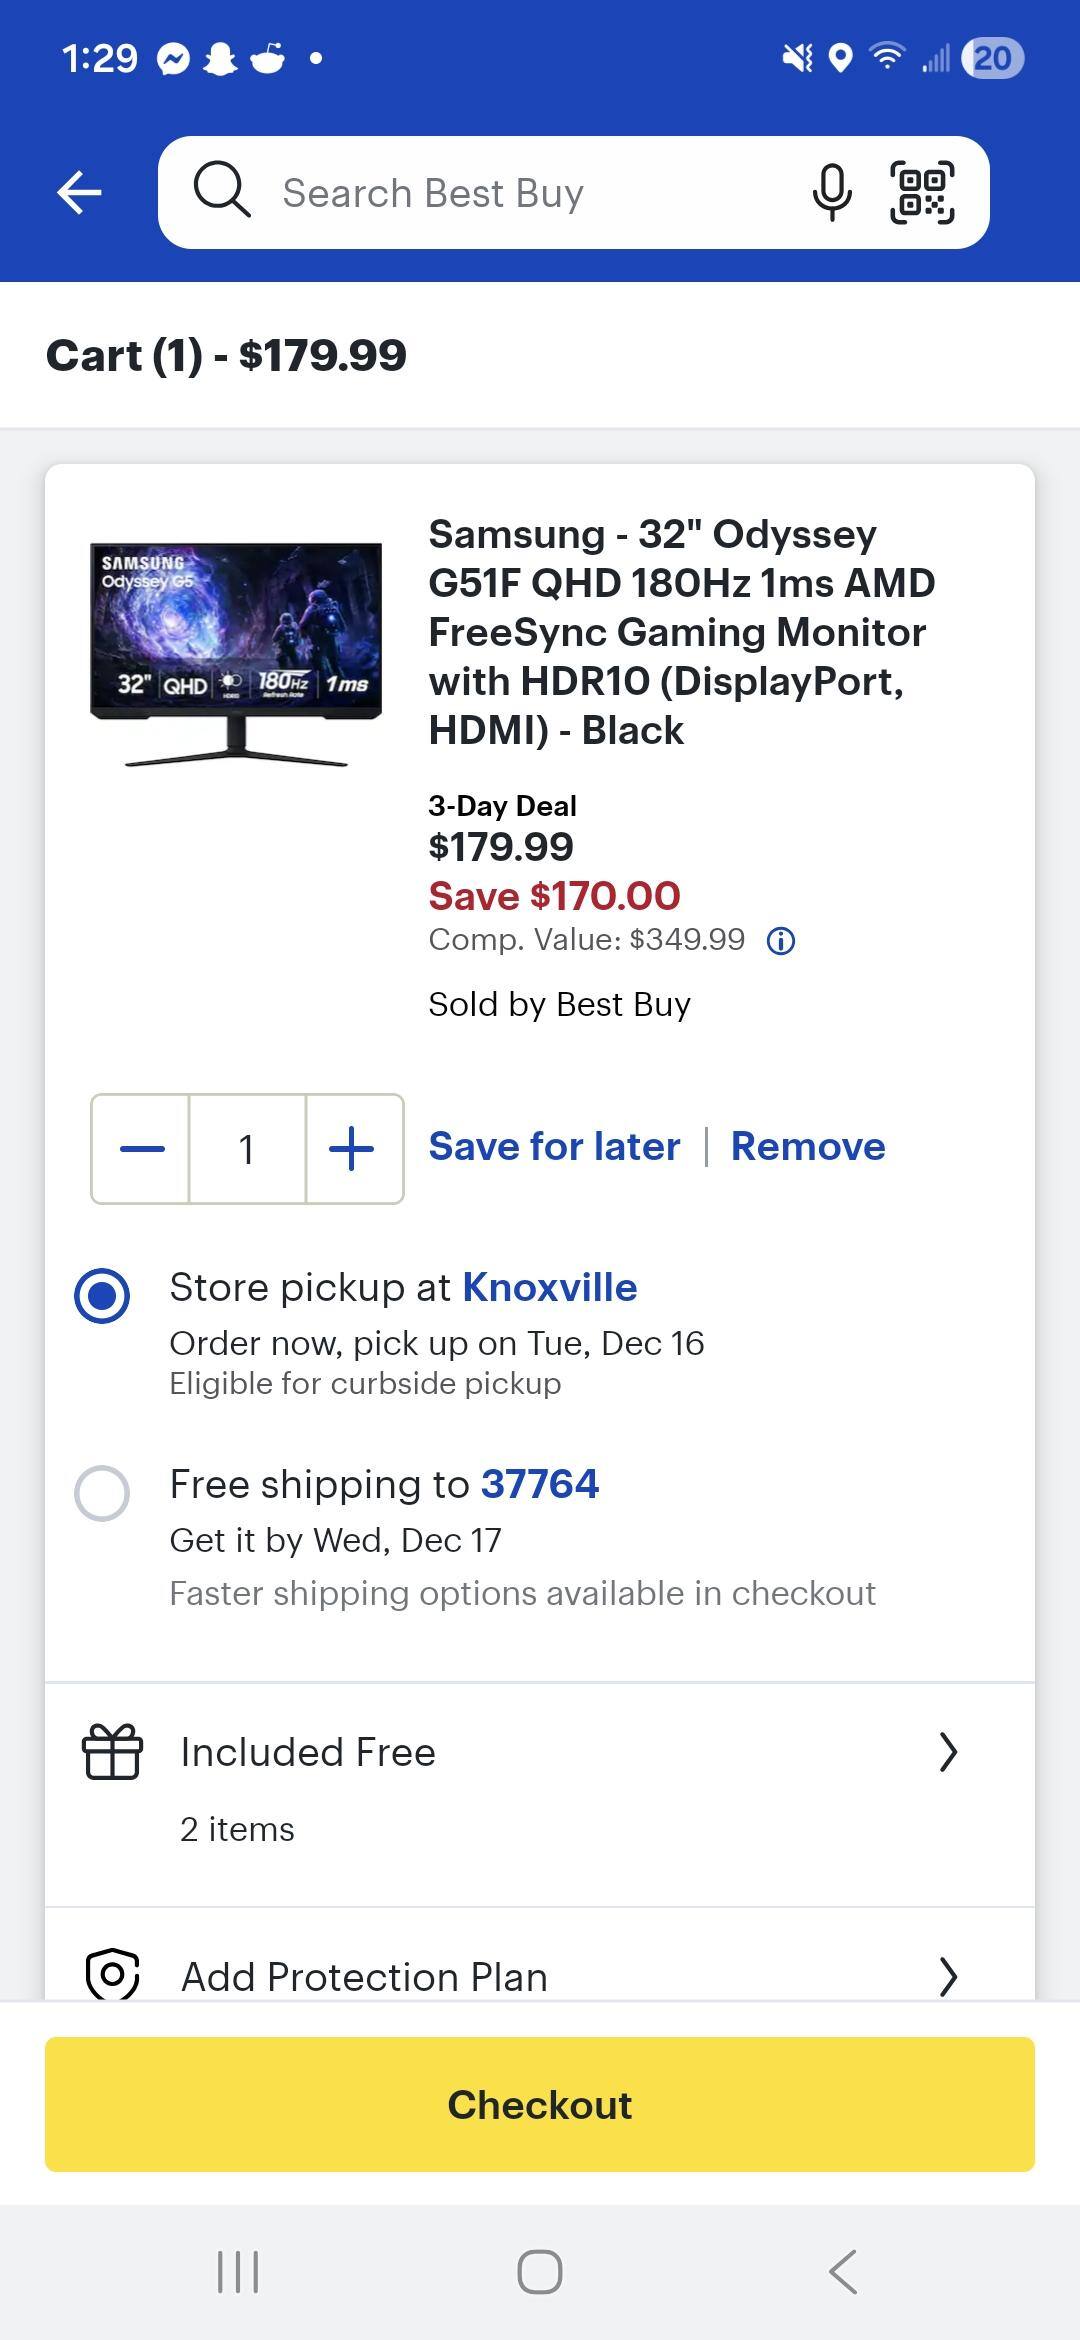This screenshot has height=2340, width=1080.
Task: Open the QR code scanner
Action: pos(922,192)
